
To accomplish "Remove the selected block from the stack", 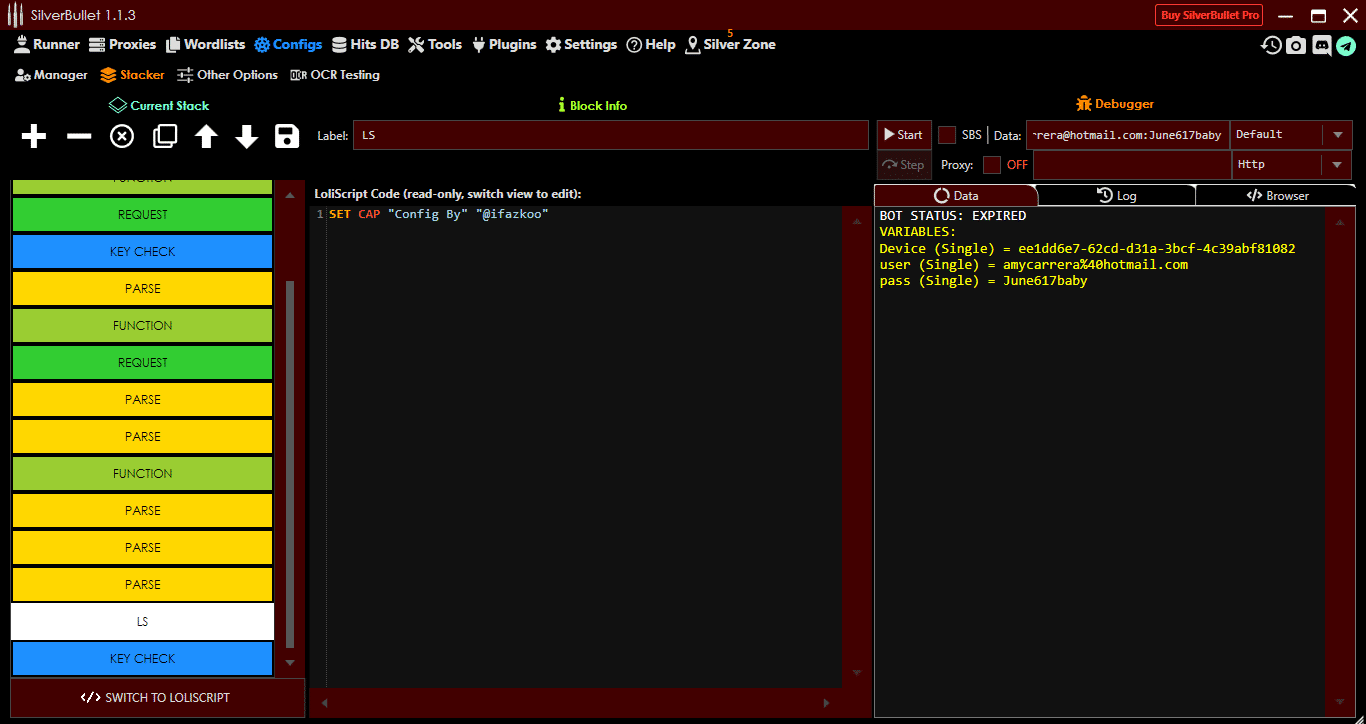I will [78, 136].
